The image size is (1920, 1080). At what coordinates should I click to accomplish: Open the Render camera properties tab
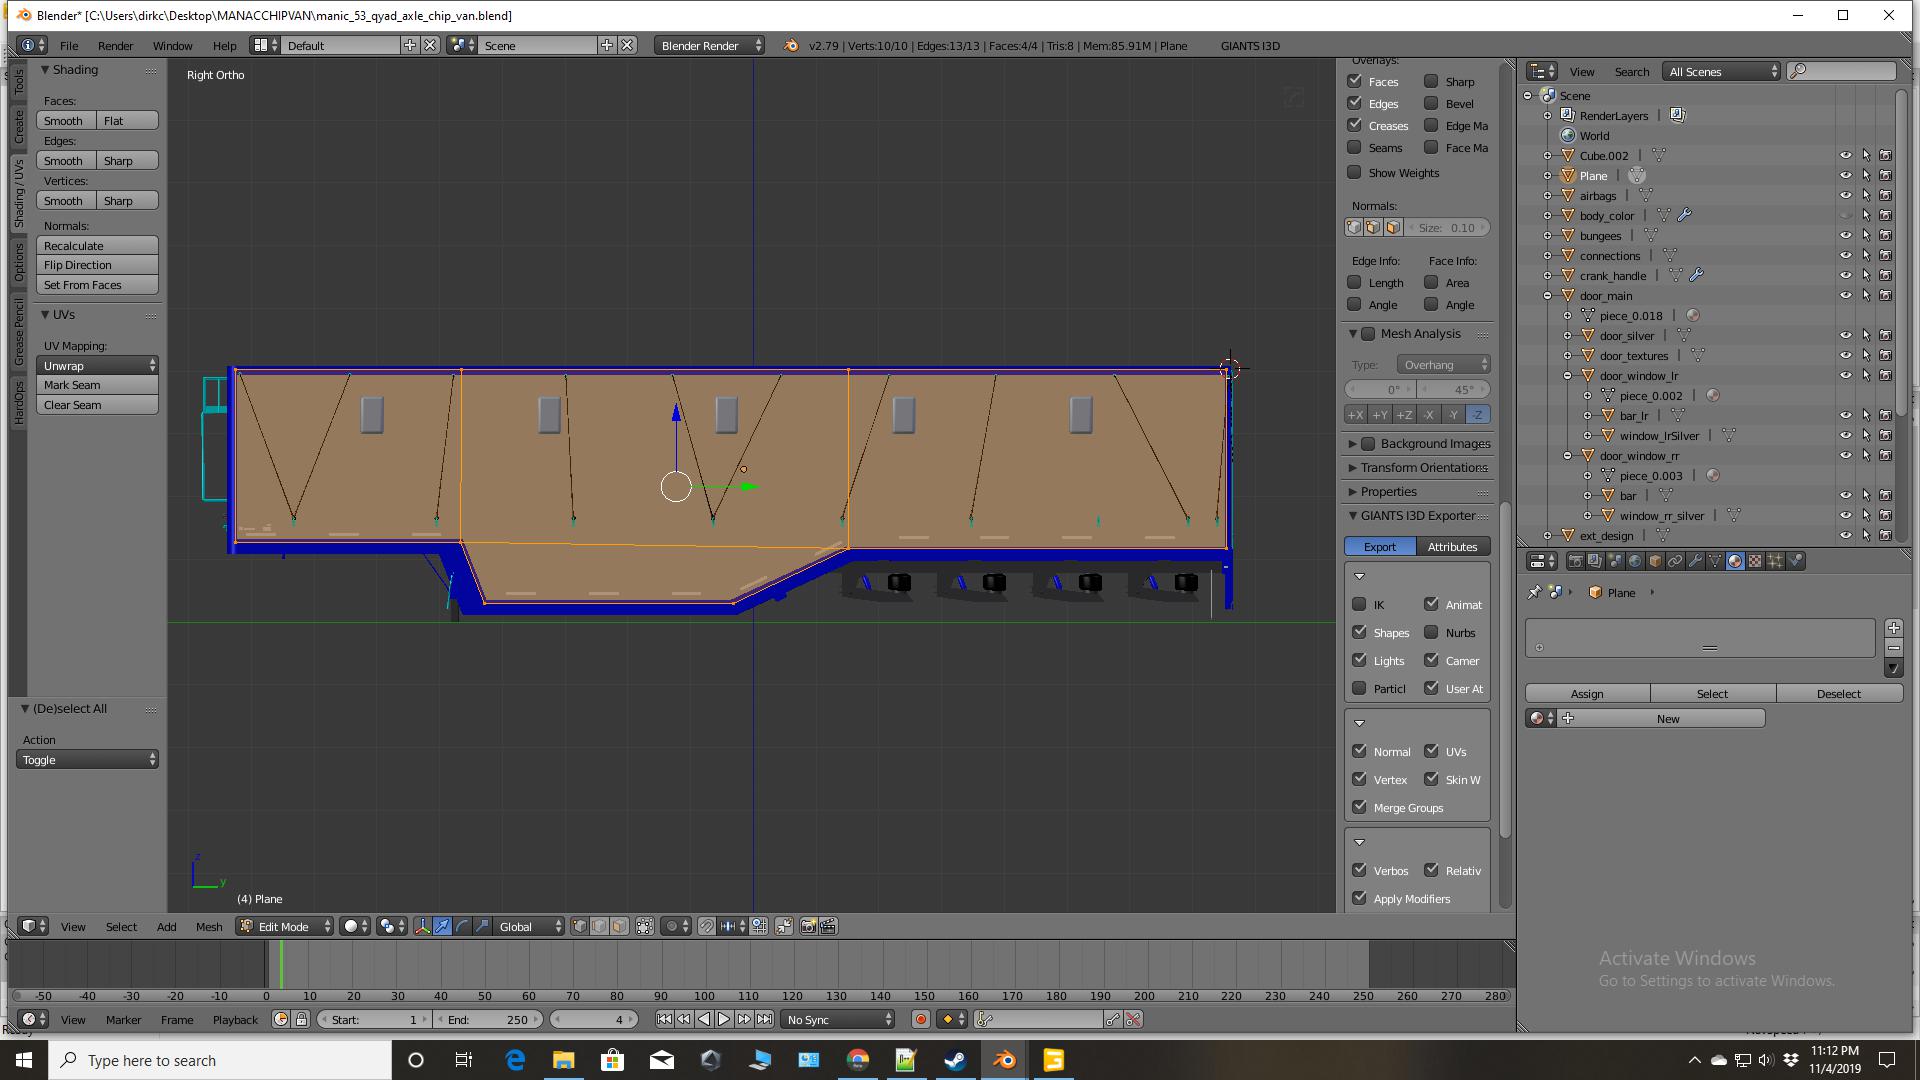1576,561
